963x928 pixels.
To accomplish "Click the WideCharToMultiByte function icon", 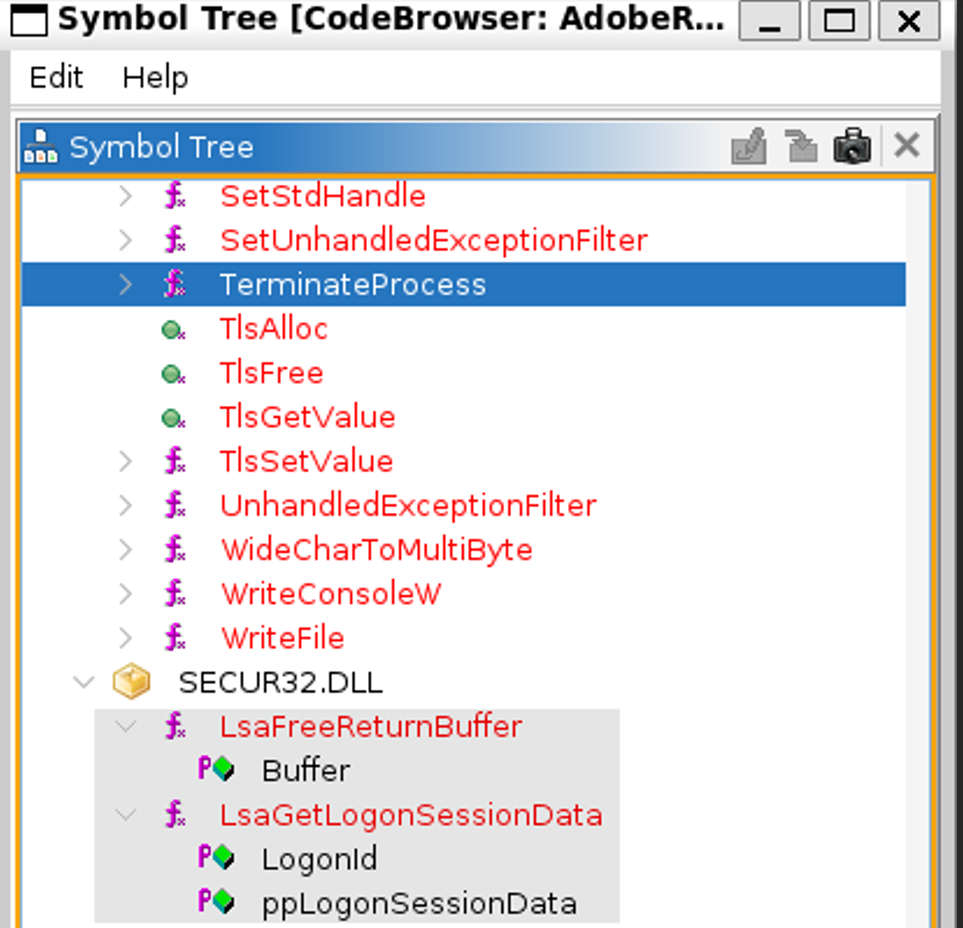I will 174,550.
